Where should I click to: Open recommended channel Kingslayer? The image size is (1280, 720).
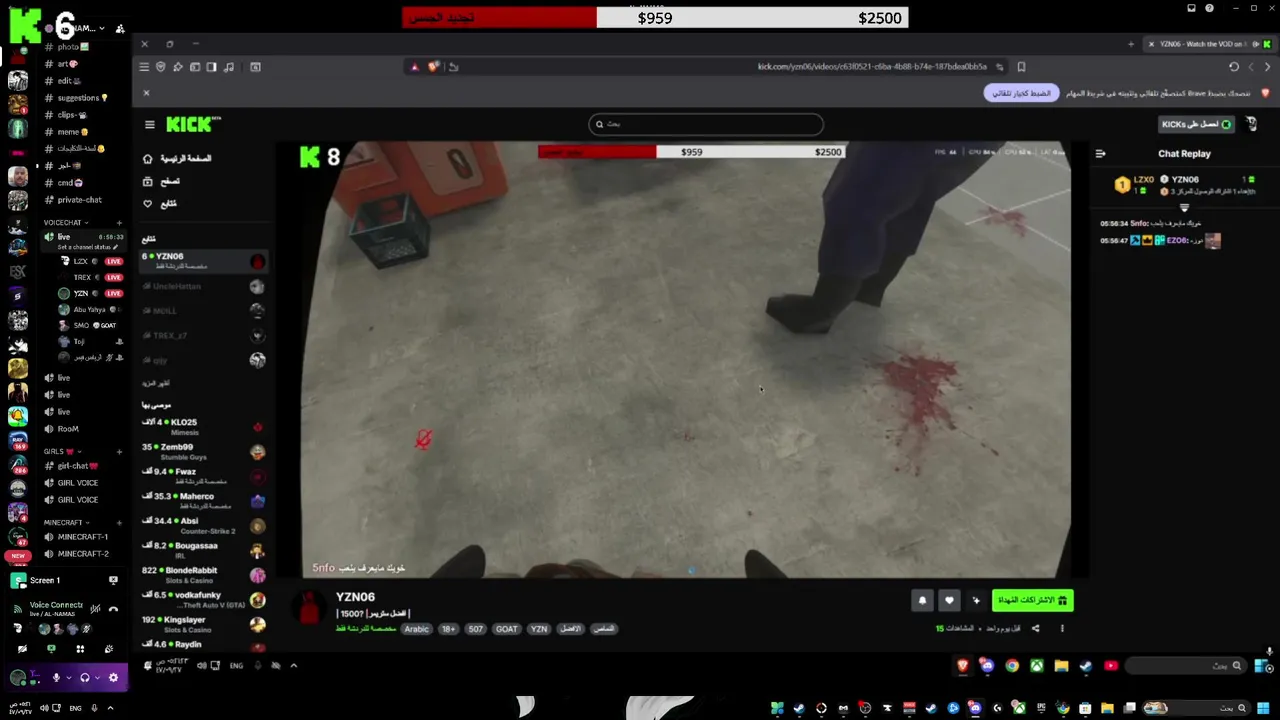click(203, 624)
